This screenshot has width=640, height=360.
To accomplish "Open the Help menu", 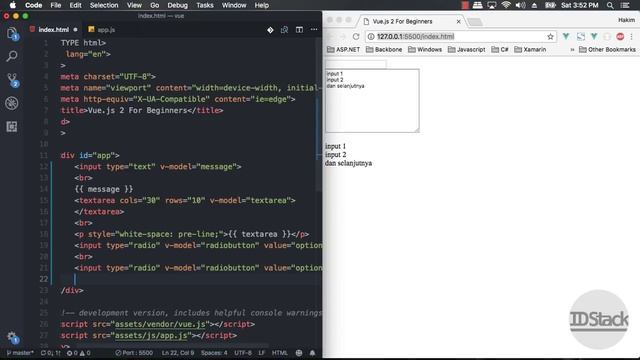I will (x=262, y=5).
